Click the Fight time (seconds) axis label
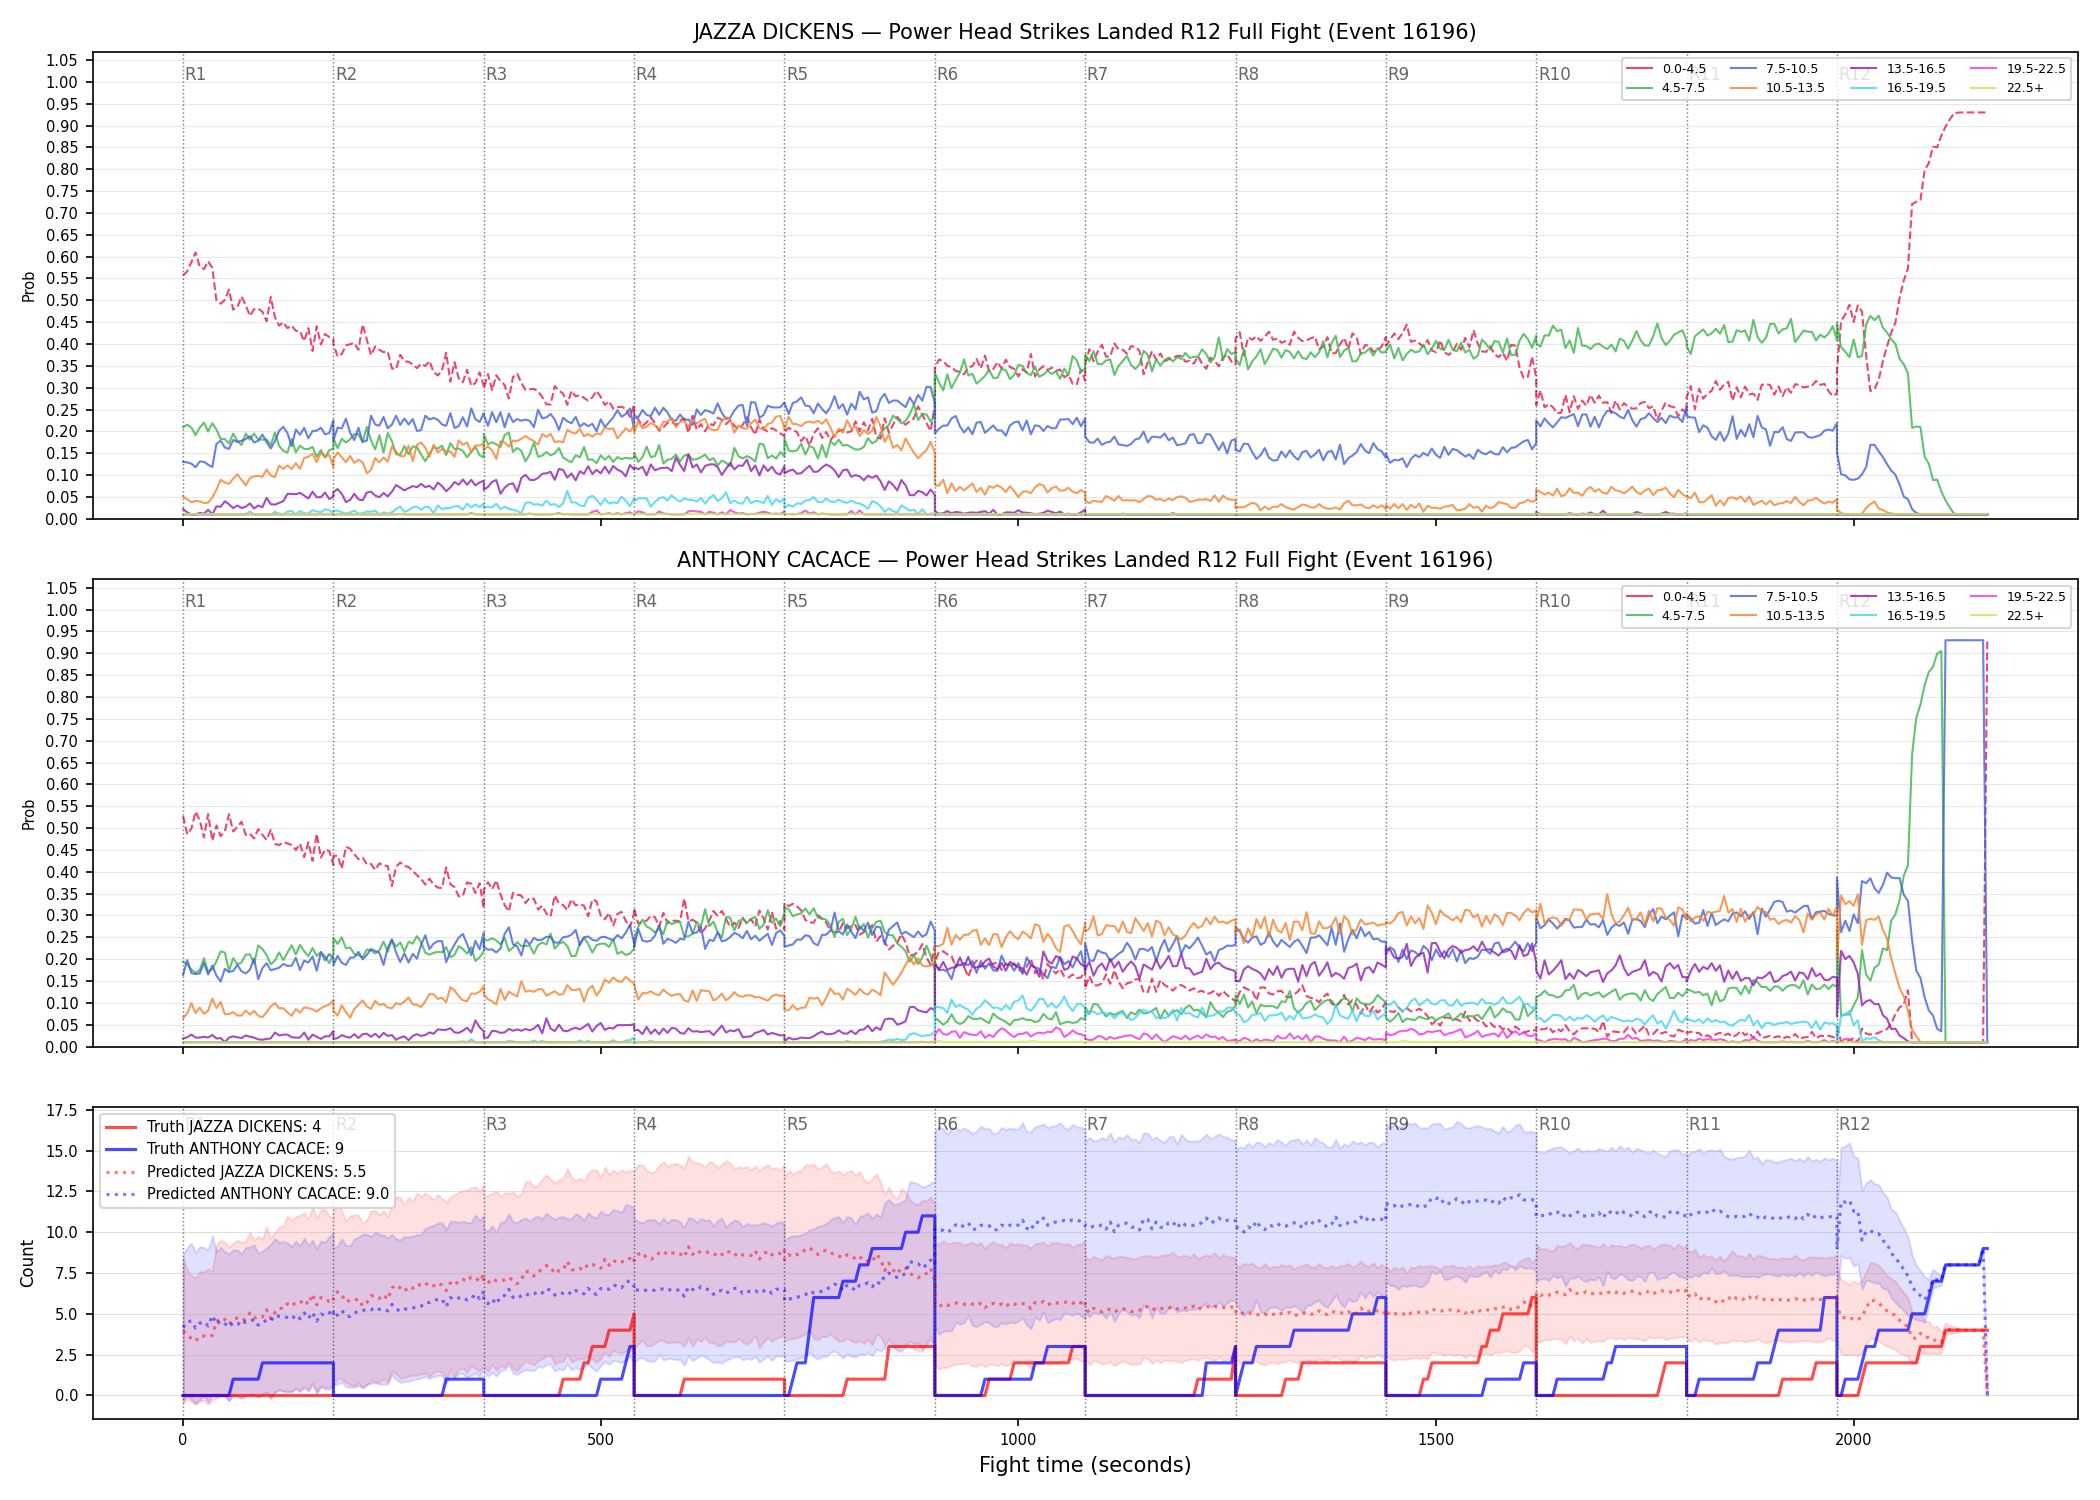This screenshot has width=2100, height=1500. [1085, 1465]
